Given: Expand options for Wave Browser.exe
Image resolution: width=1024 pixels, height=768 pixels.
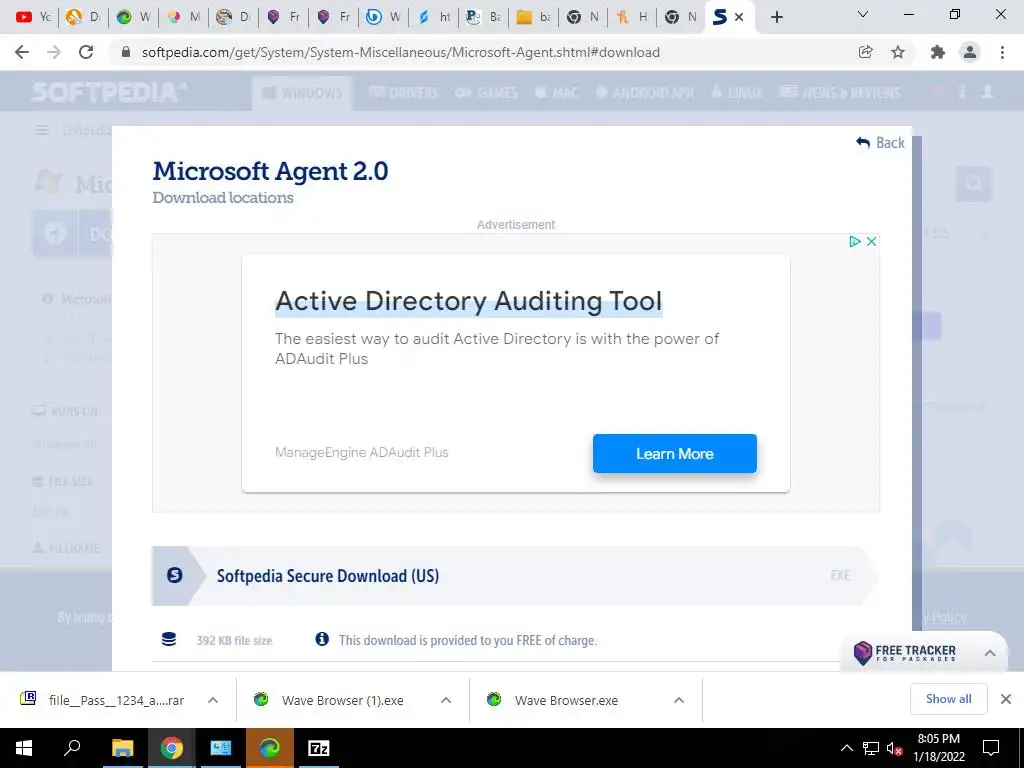Looking at the screenshot, I should [x=679, y=700].
